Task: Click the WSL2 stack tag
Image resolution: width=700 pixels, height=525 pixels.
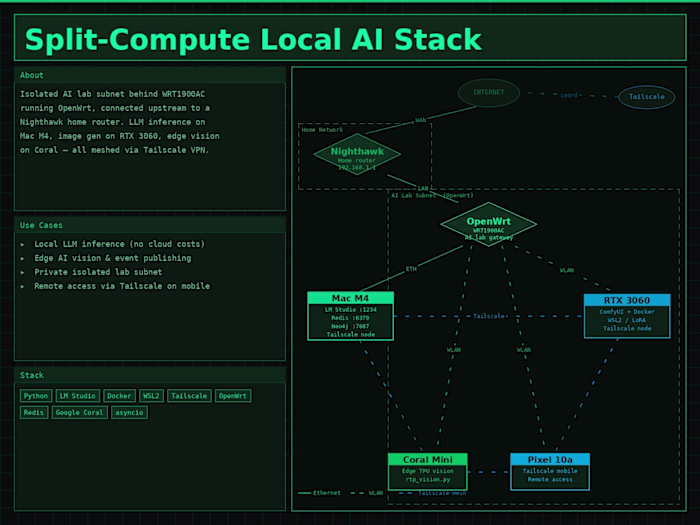Action: pos(151,396)
